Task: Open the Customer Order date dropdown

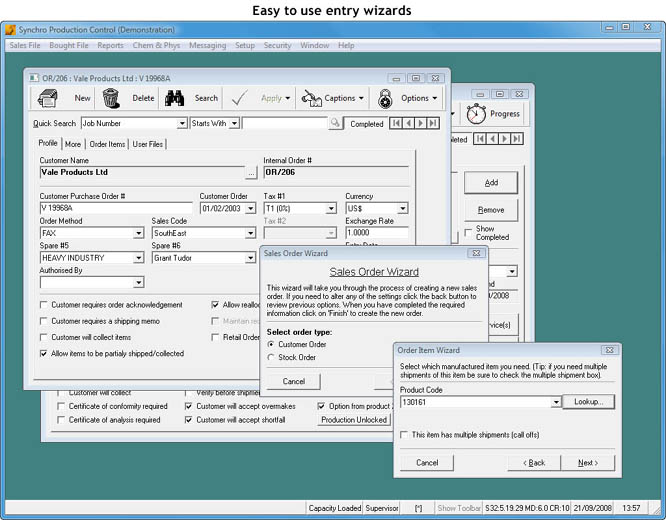Action: pos(251,209)
